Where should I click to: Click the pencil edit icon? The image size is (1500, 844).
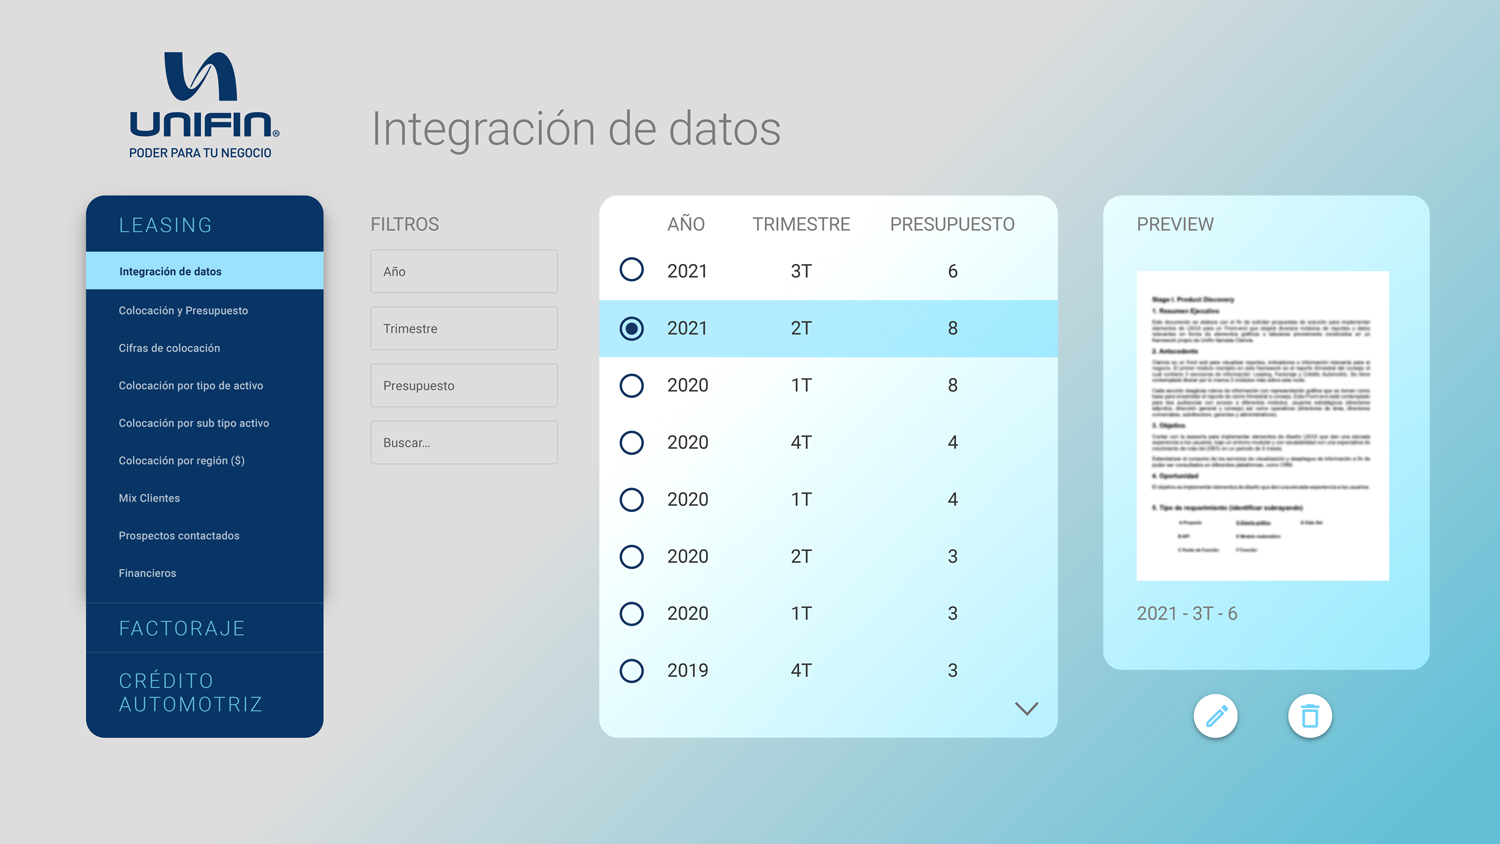pos(1215,716)
